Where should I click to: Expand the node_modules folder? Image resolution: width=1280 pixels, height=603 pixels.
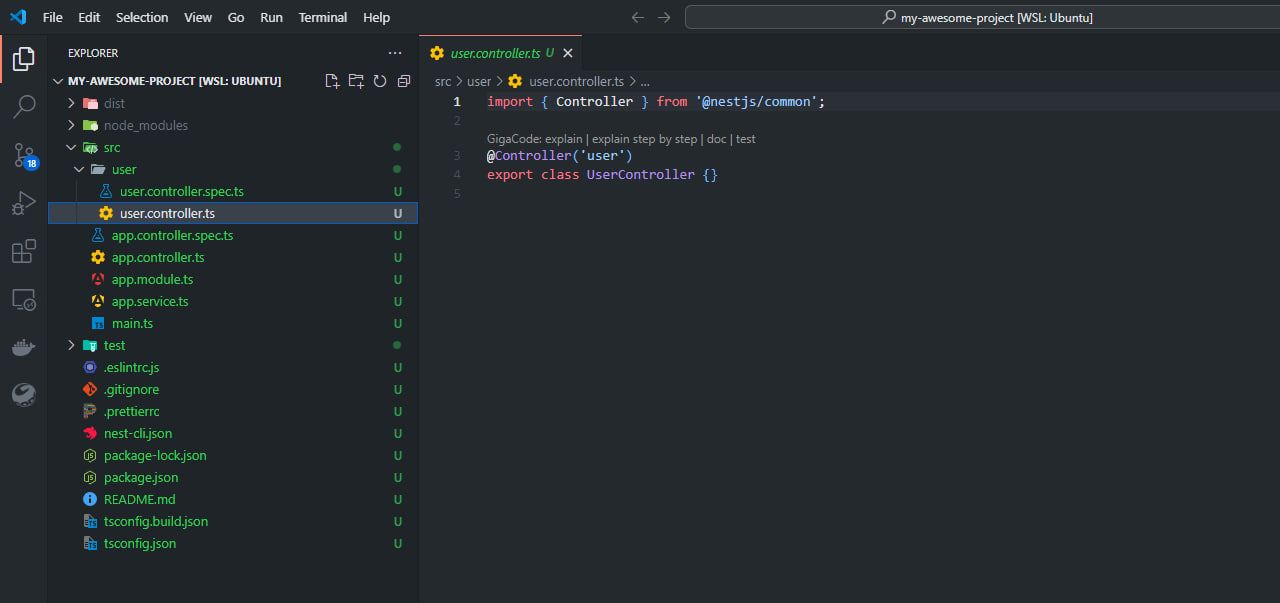point(233,125)
